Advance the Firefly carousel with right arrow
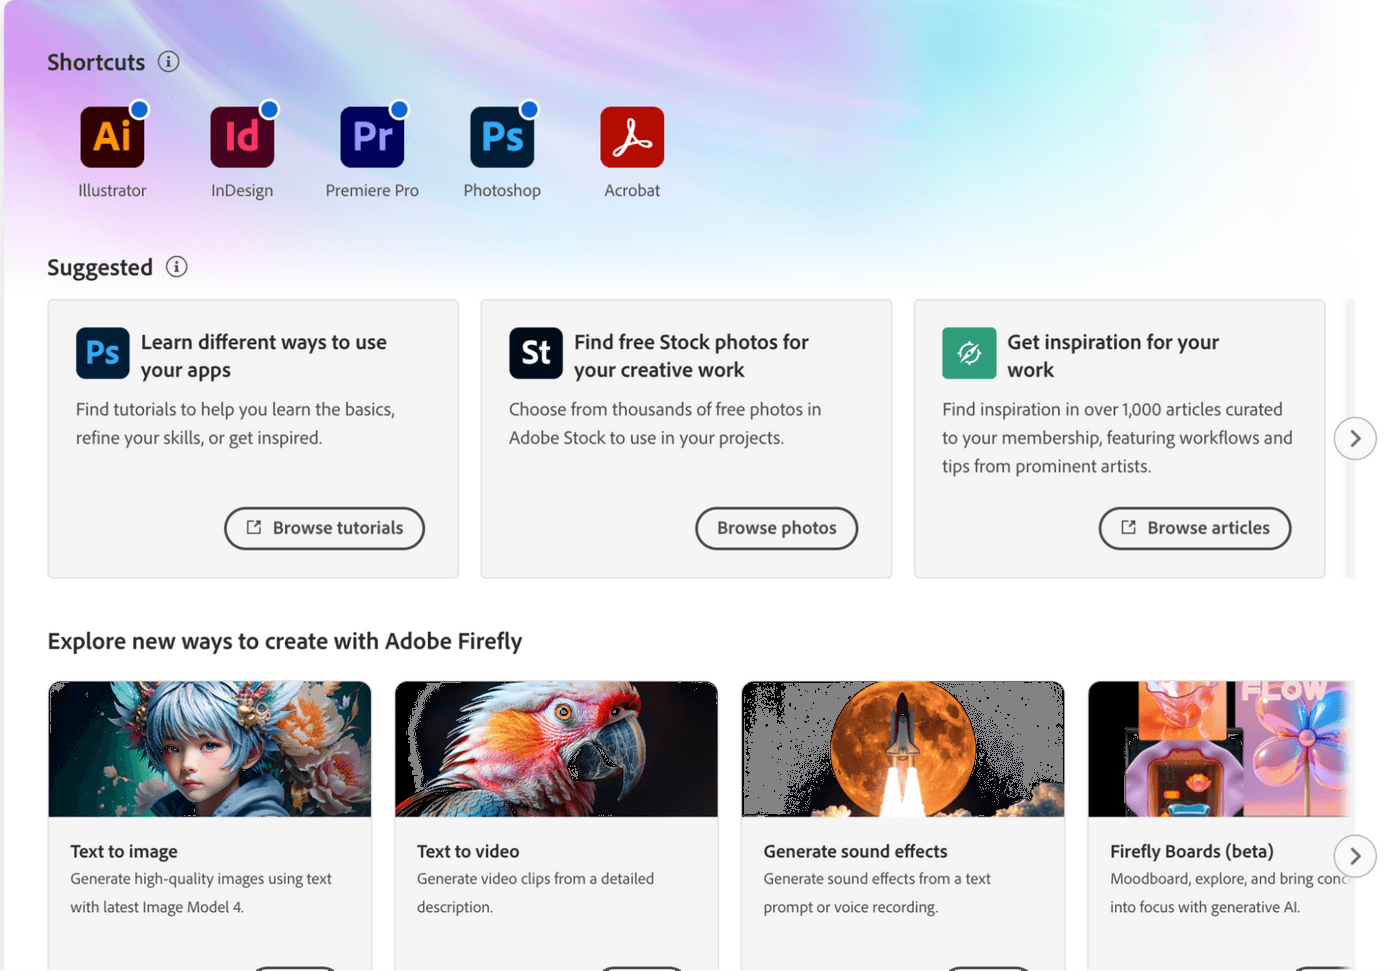The height and width of the screenshot is (971, 1400). [x=1355, y=856]
